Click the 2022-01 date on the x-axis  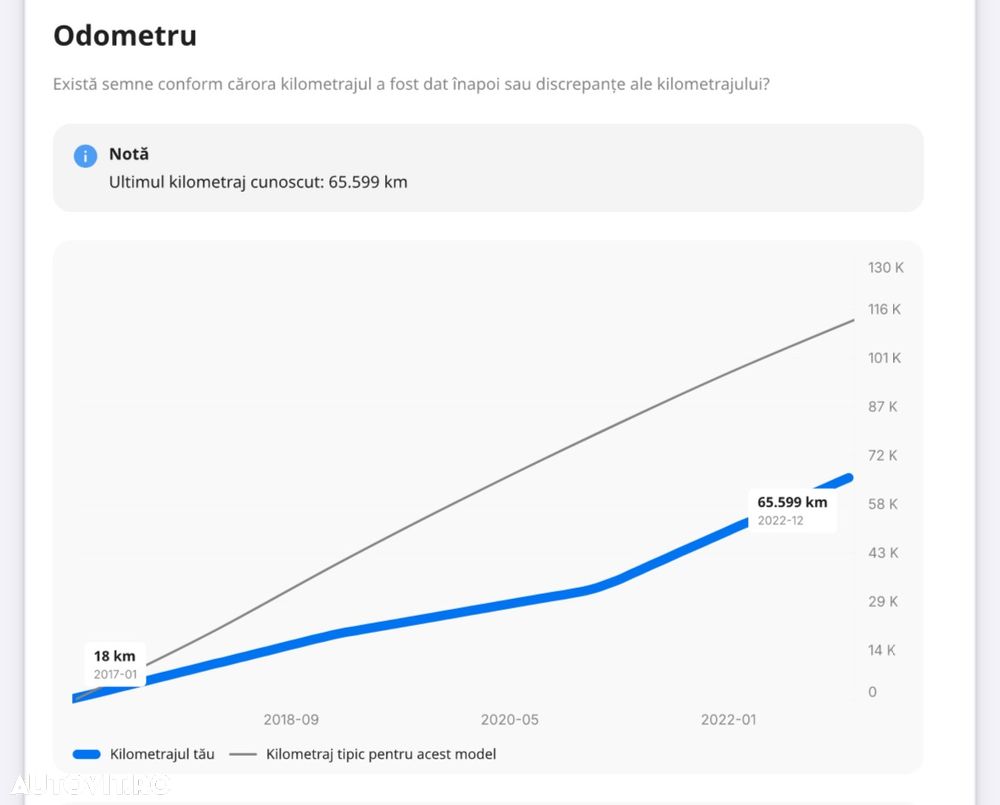coord(728,719)
